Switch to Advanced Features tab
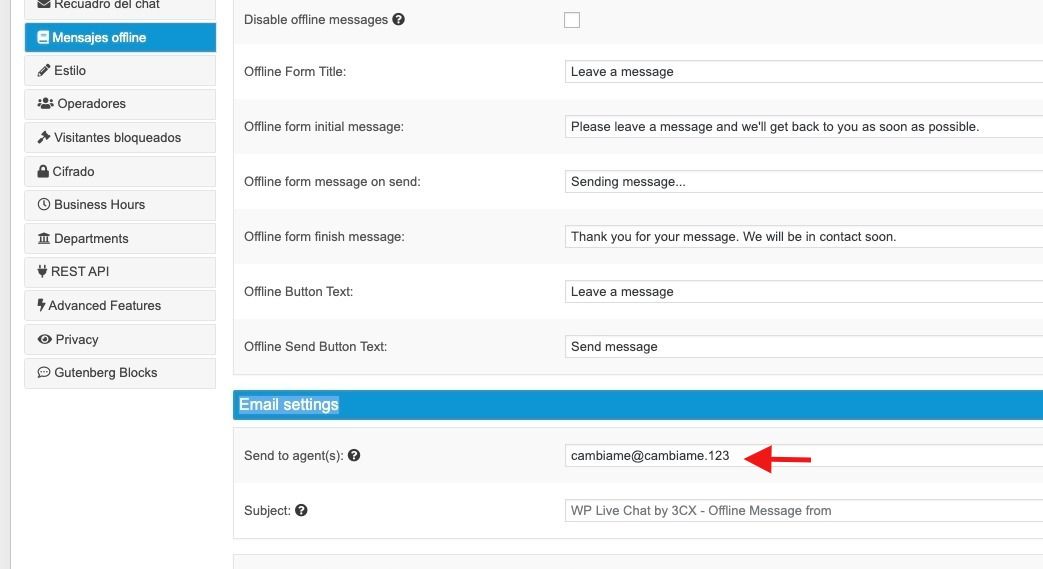1043x569 pixels. coord(120,305)
